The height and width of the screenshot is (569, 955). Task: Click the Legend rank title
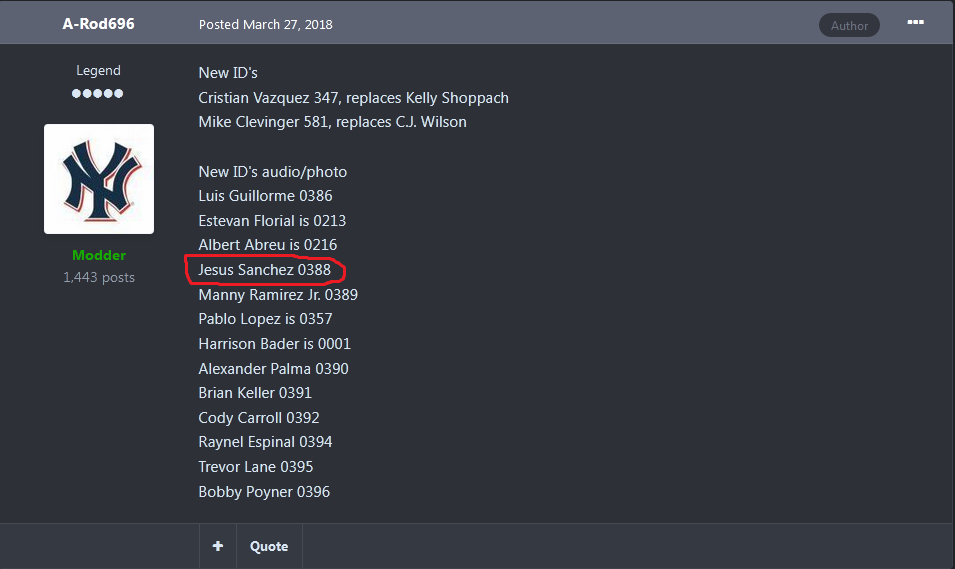(98, 71)
